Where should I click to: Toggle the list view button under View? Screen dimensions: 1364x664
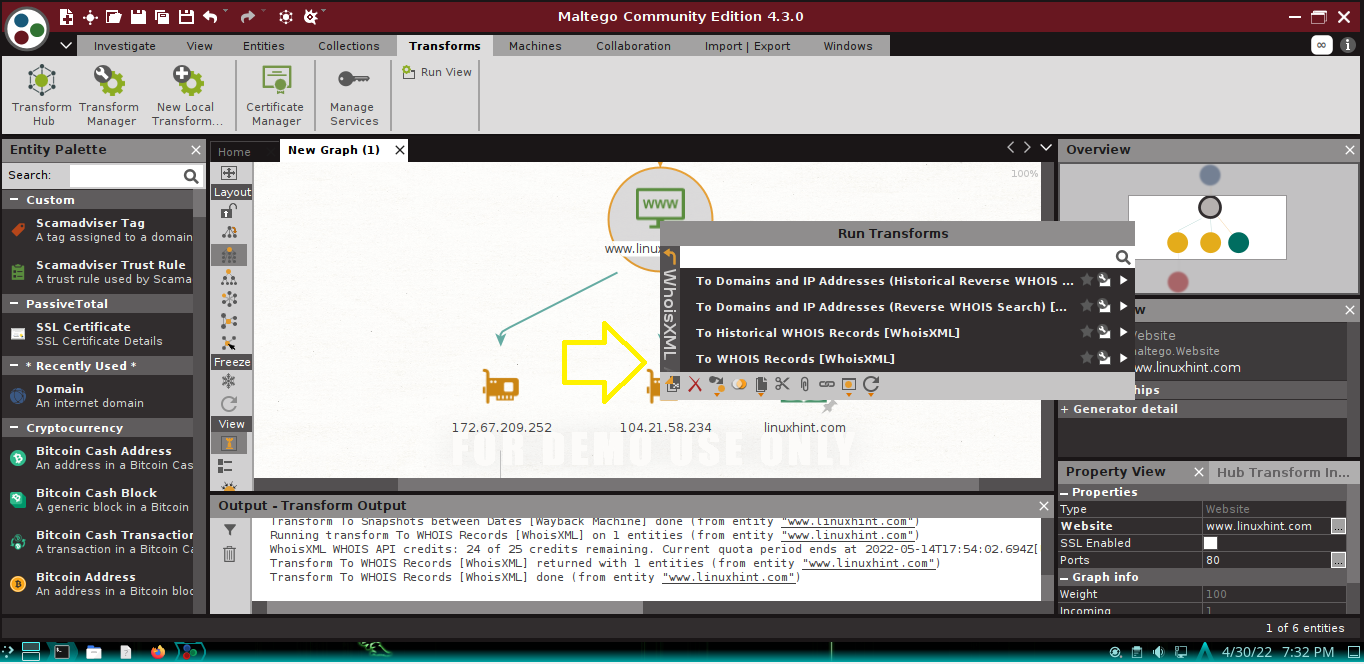[226, 465]
